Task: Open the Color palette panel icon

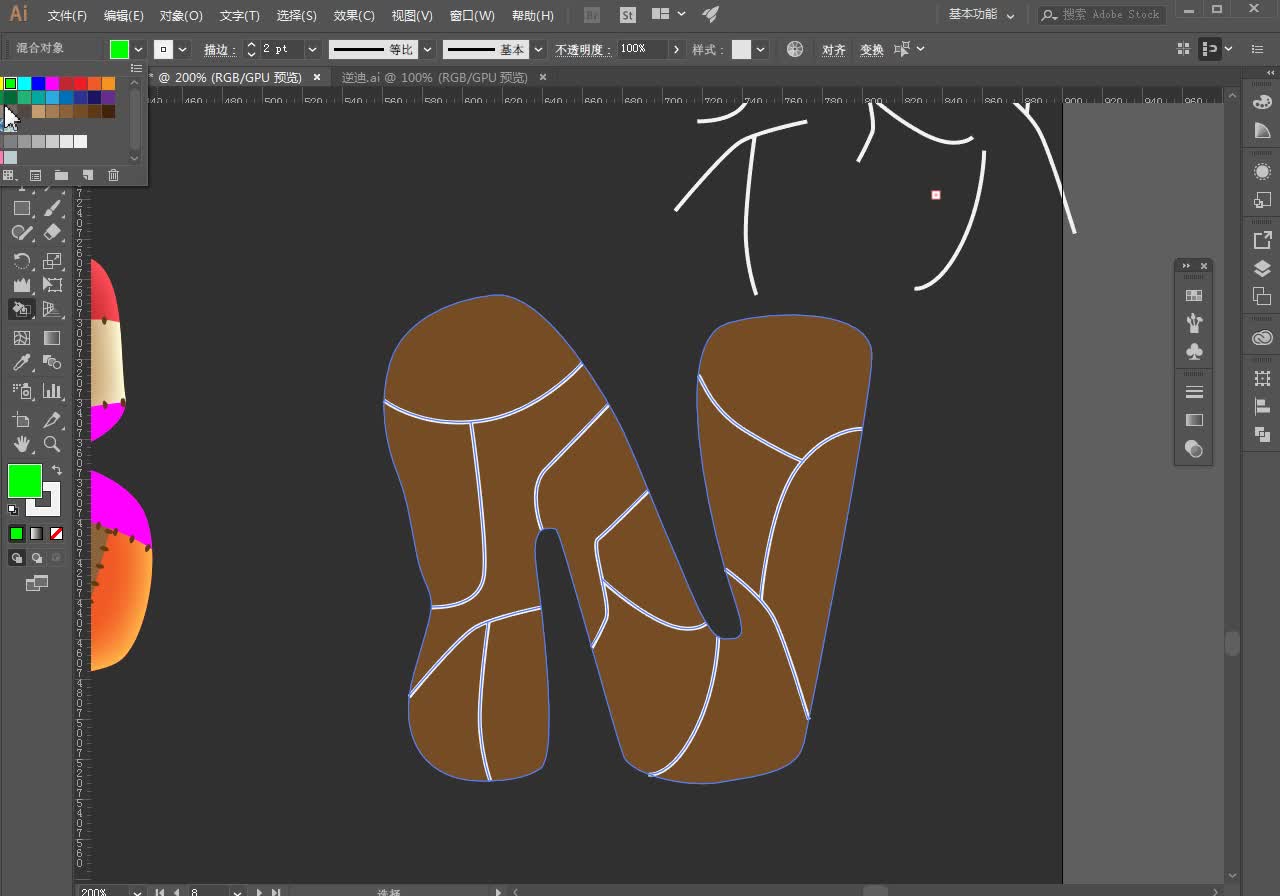Action: (1262, 102)
